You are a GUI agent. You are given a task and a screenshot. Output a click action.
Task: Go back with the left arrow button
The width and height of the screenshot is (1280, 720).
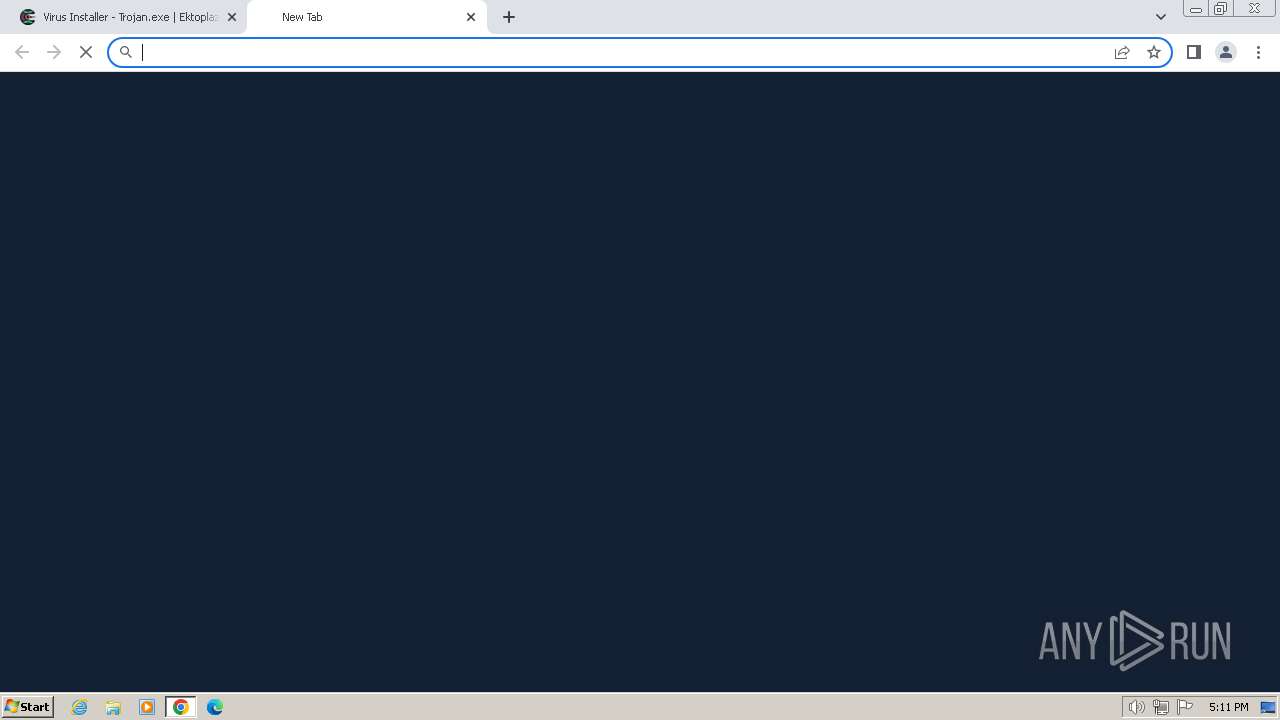(22, 52)
